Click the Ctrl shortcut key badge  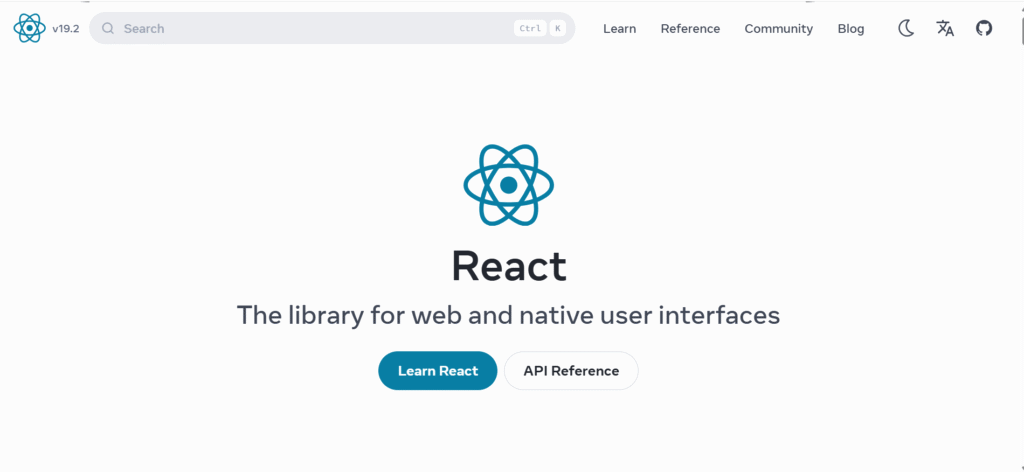[530, 29]
